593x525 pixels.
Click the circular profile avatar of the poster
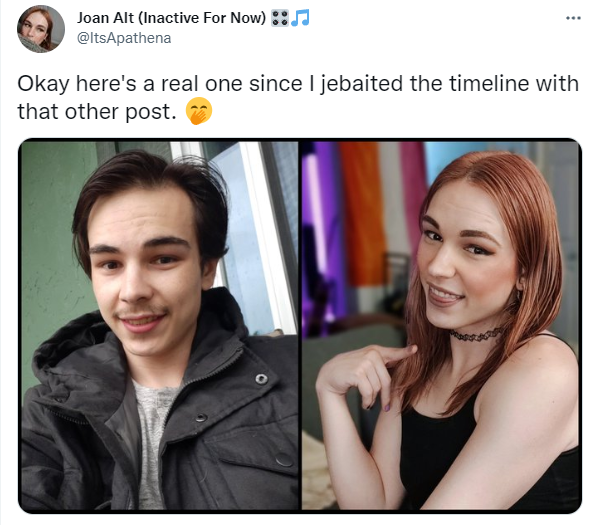(x=41, y=29)
